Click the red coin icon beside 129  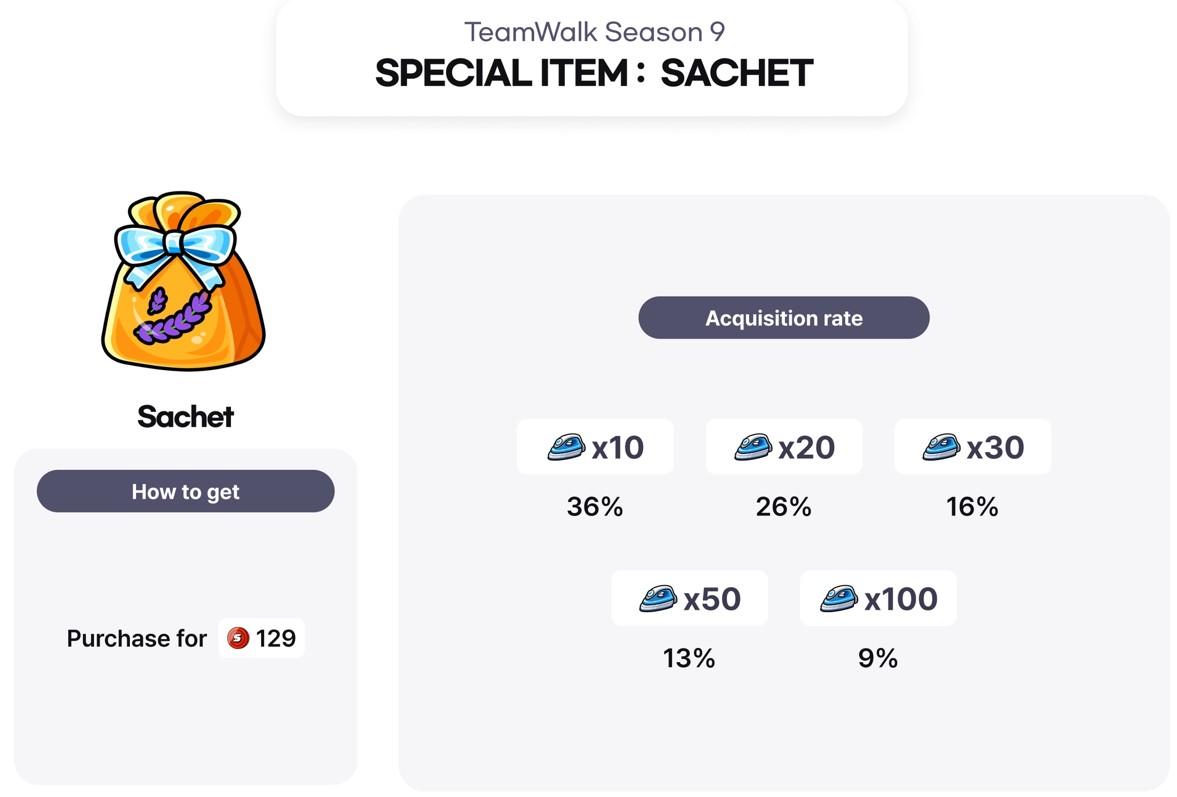pos(238,638)
